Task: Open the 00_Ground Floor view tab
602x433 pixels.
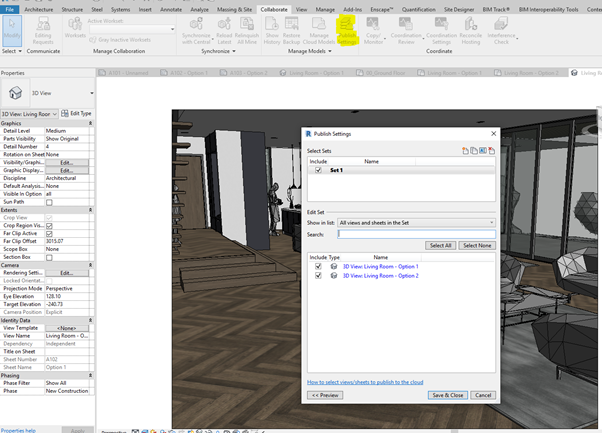Action: pyautogui.click(x=381, y=73)
